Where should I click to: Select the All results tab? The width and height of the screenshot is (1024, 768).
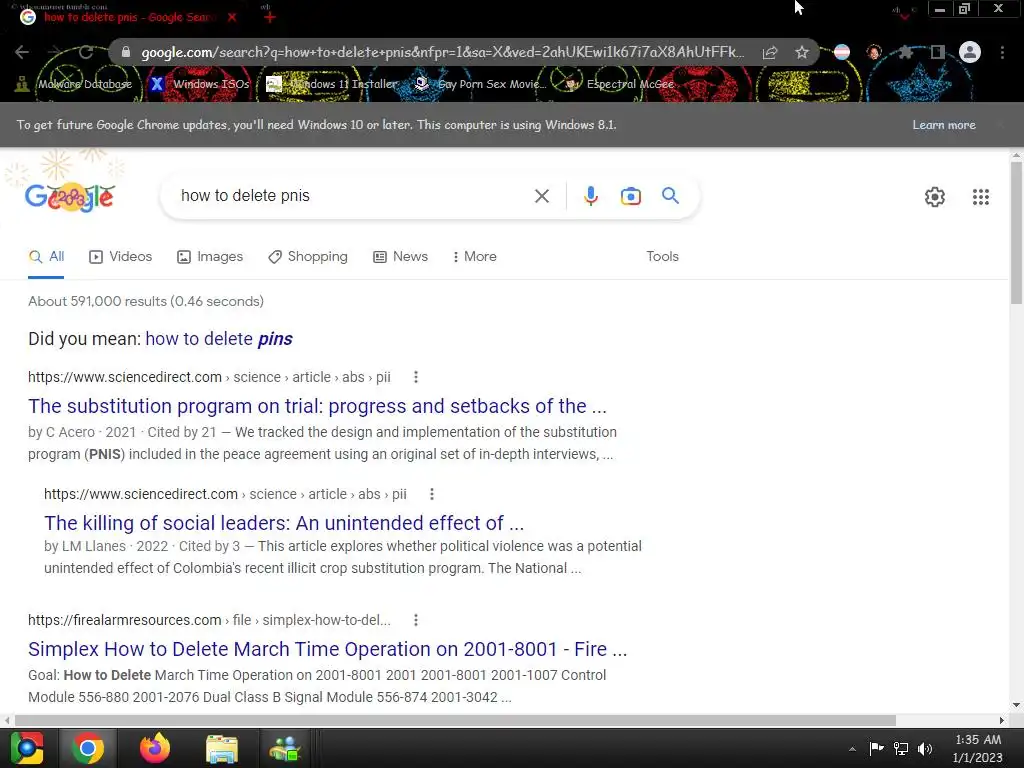(x=46, y=257)
